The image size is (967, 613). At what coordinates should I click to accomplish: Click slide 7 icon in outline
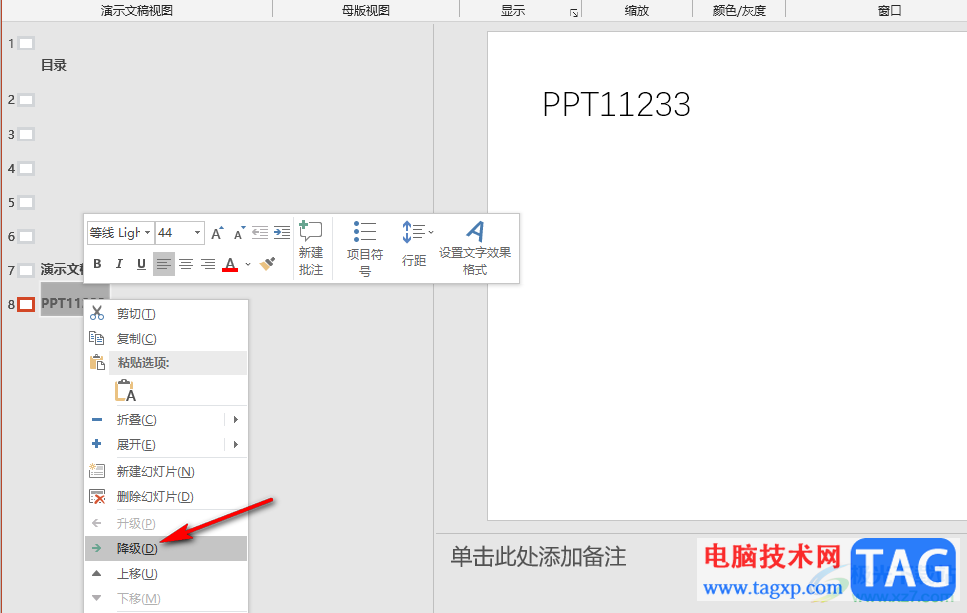(x=26, y=270)
